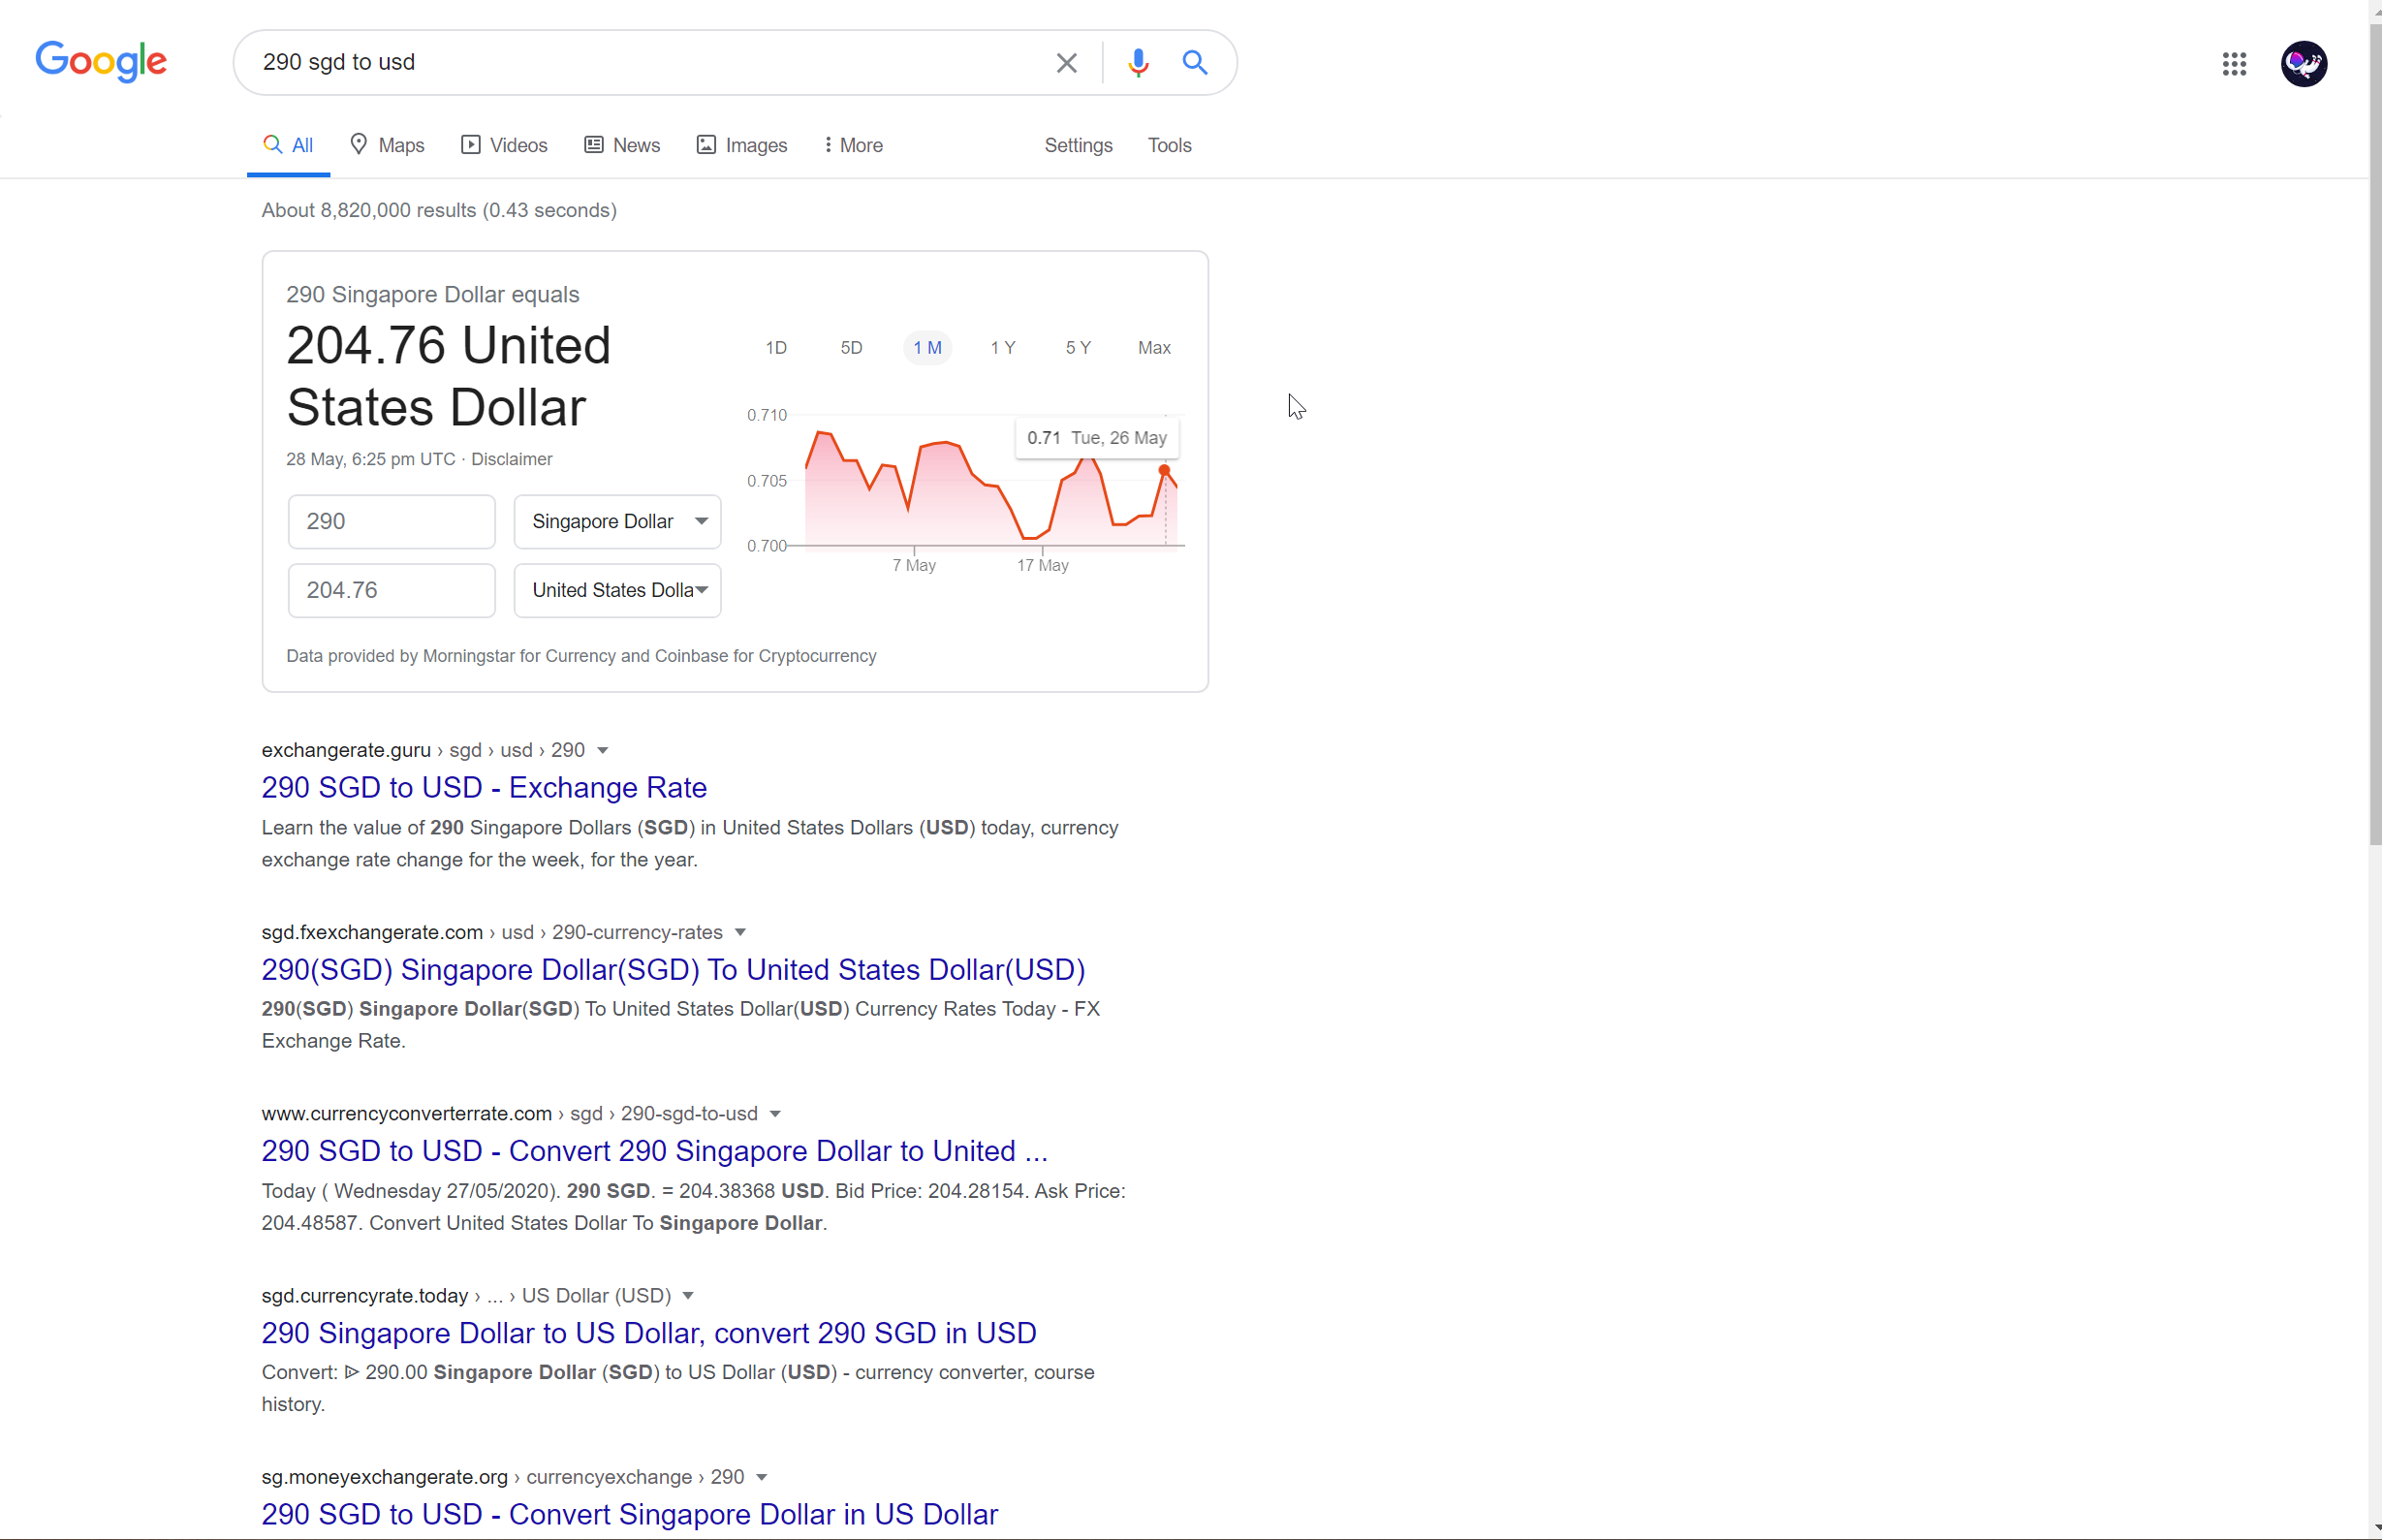Click the blue search magnifier icon
The width and height of the screenshot is (2382, 1540).
click(x=1195, y=63)
